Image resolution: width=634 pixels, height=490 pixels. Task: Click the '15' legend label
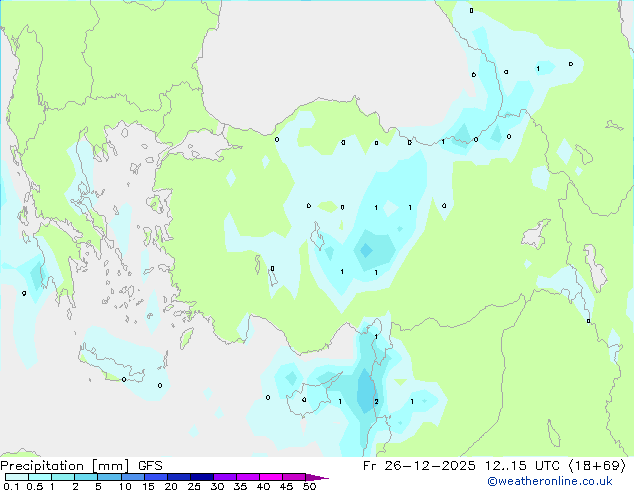pos(148,486)
